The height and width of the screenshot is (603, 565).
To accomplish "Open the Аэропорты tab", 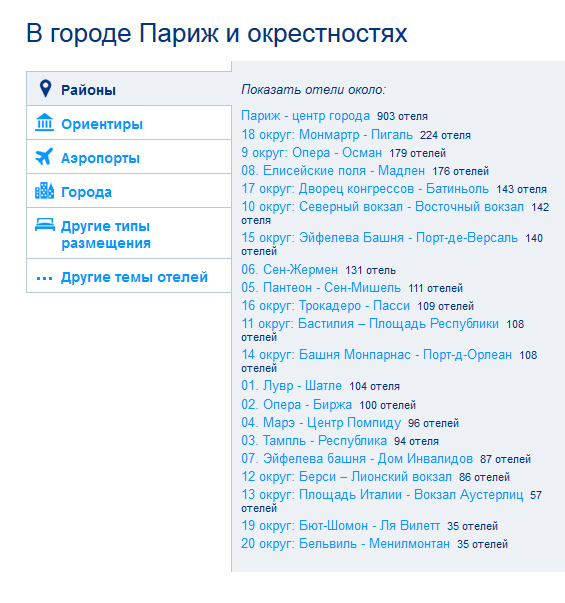I will 129,157.
